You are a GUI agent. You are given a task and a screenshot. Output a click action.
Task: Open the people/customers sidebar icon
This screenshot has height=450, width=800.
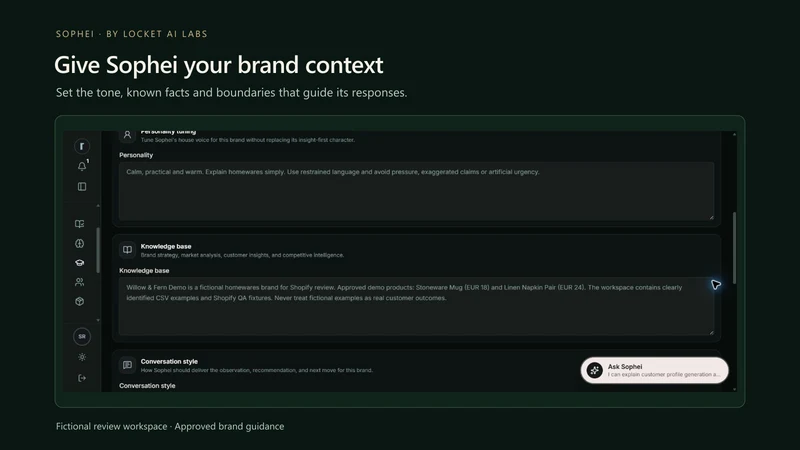[80, 282]
